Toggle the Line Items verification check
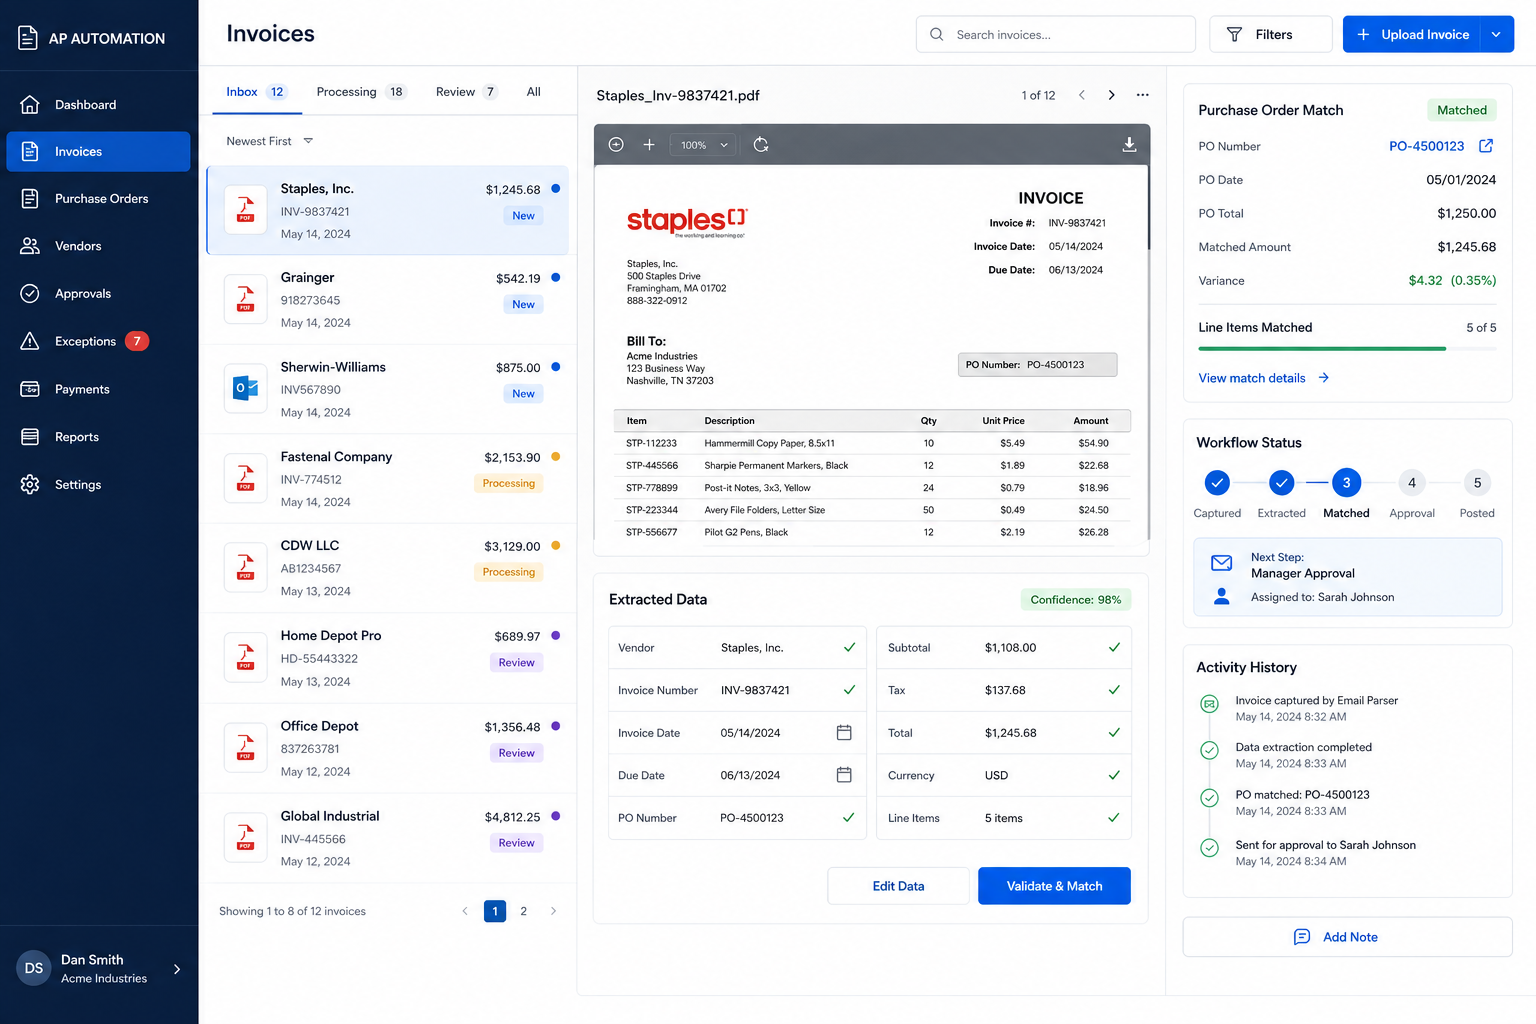1536x1024 pixels. click(1114, 818)
